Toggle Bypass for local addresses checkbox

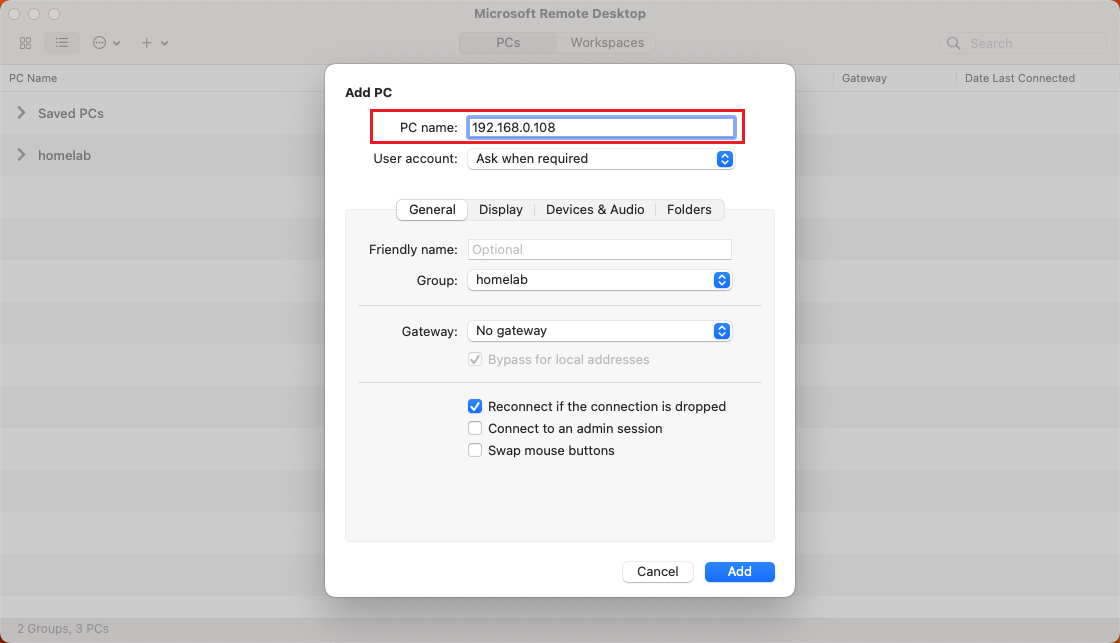[x=475, y=359]
